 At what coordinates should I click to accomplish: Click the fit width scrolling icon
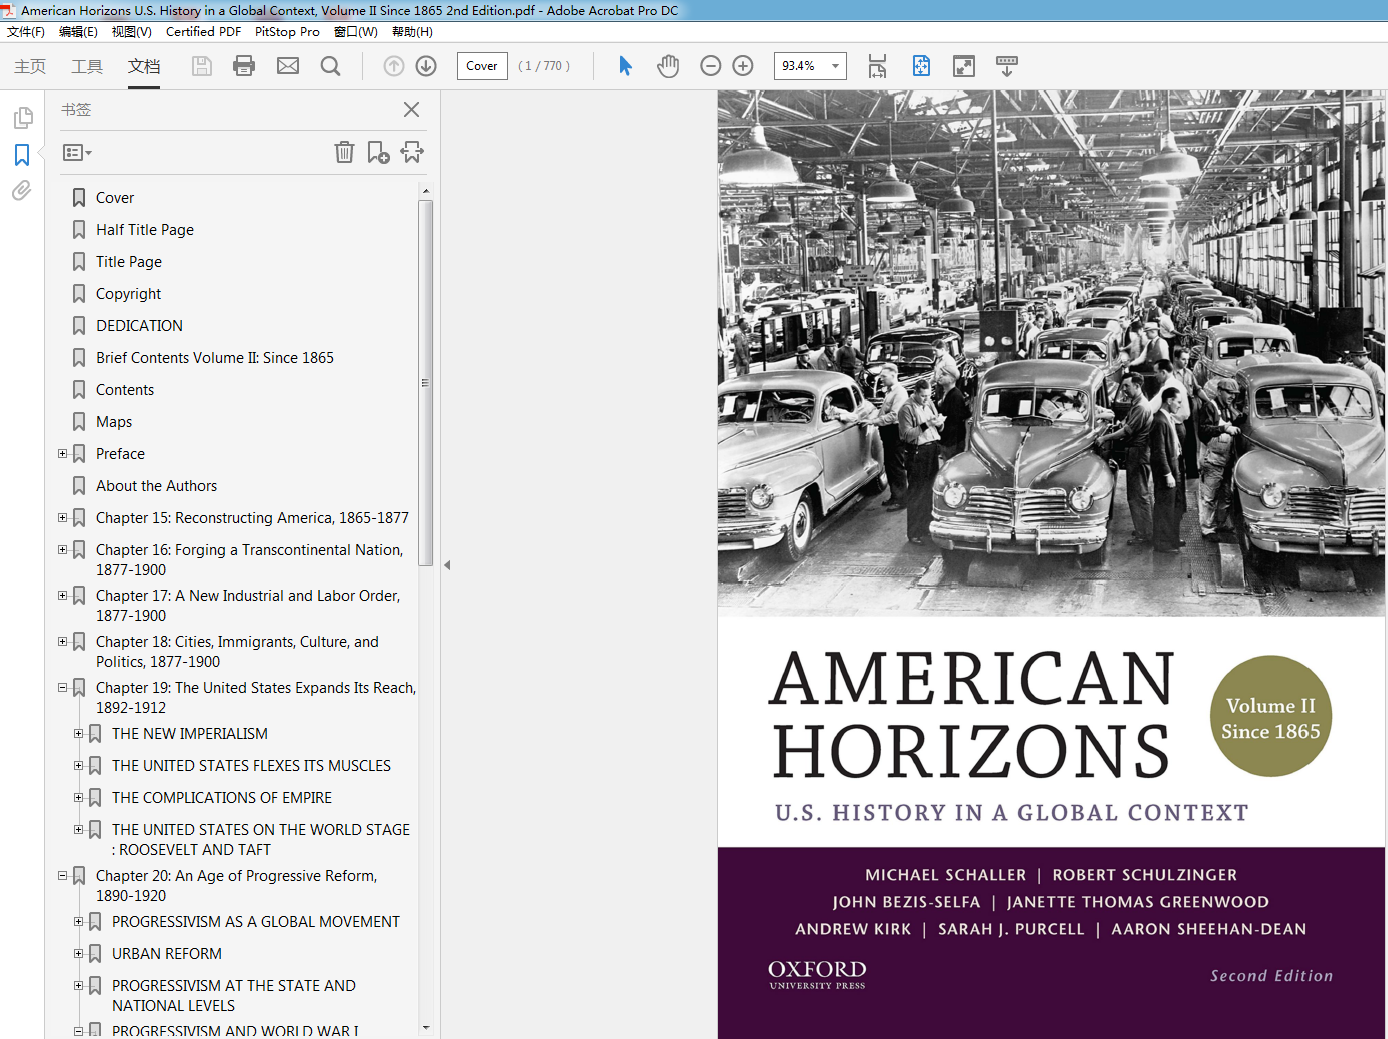pos(877,66)
